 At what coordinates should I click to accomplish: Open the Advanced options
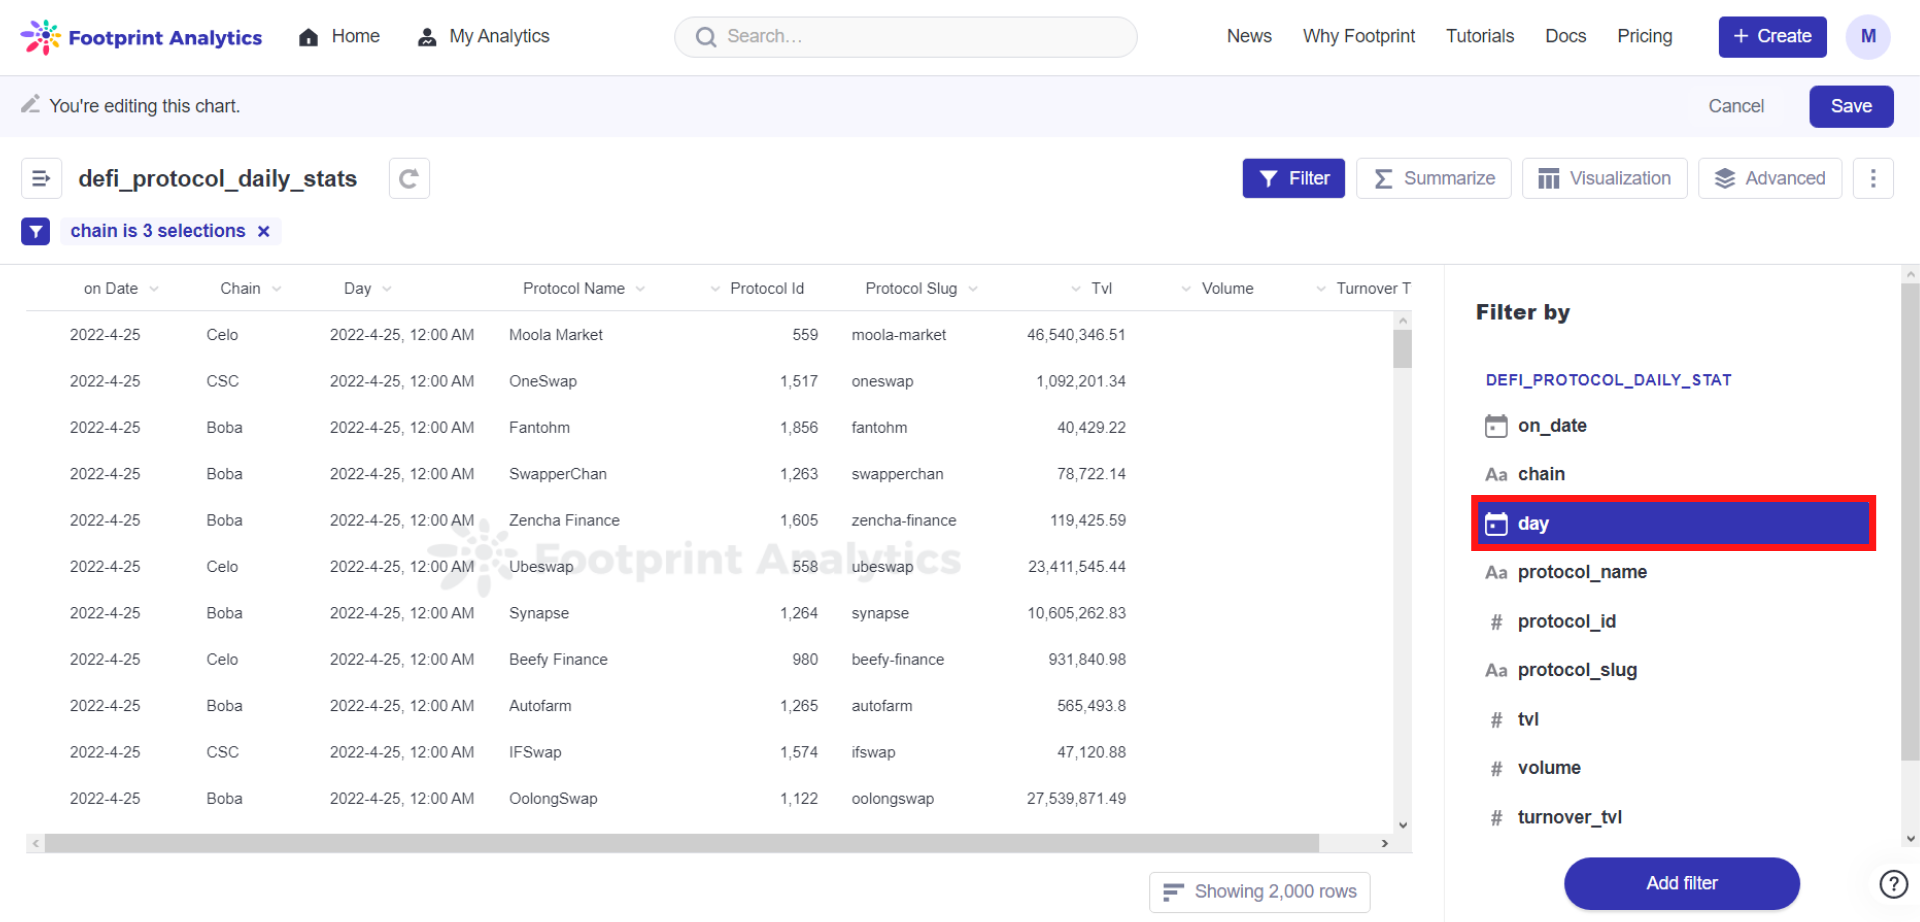pos(1769,178)
